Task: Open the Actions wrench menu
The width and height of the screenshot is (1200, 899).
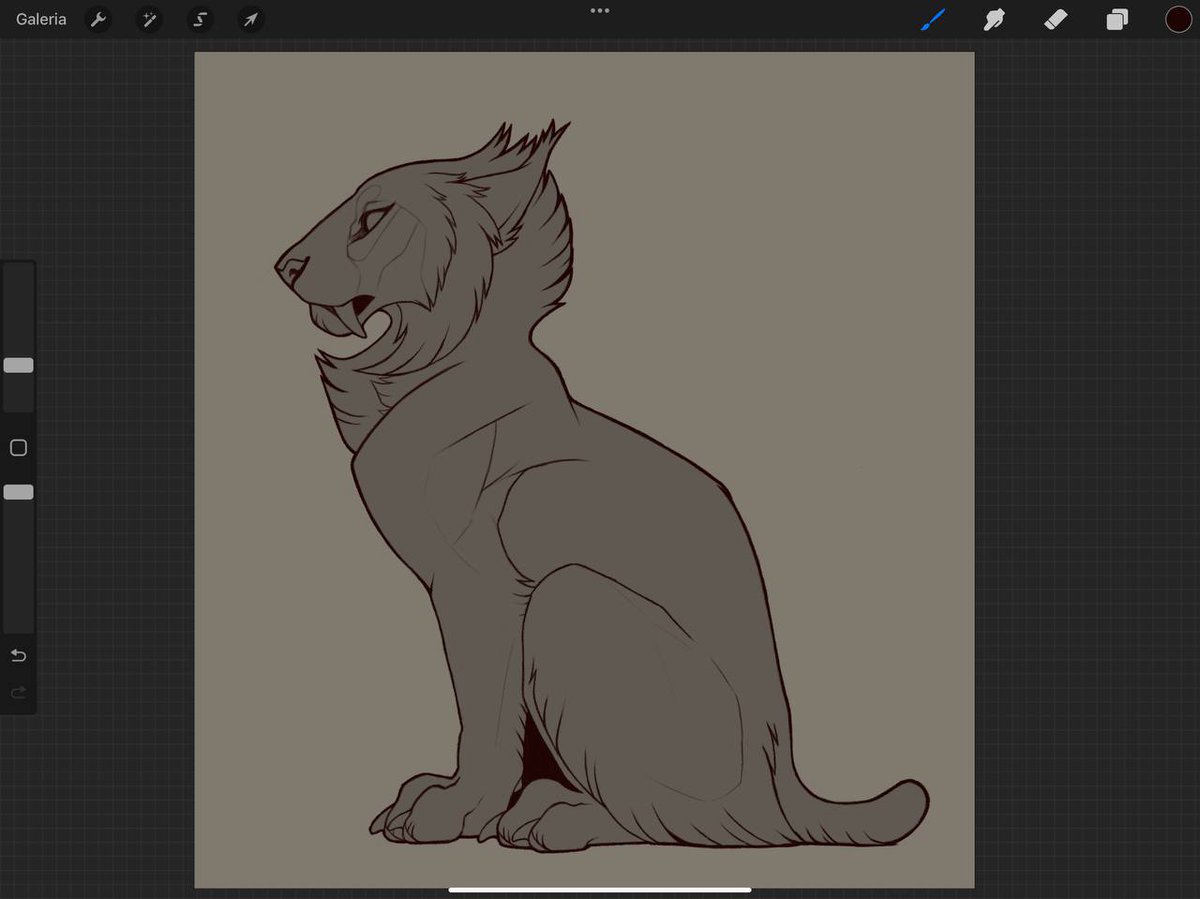Action: pyautogui.click(x=98, y=19)
